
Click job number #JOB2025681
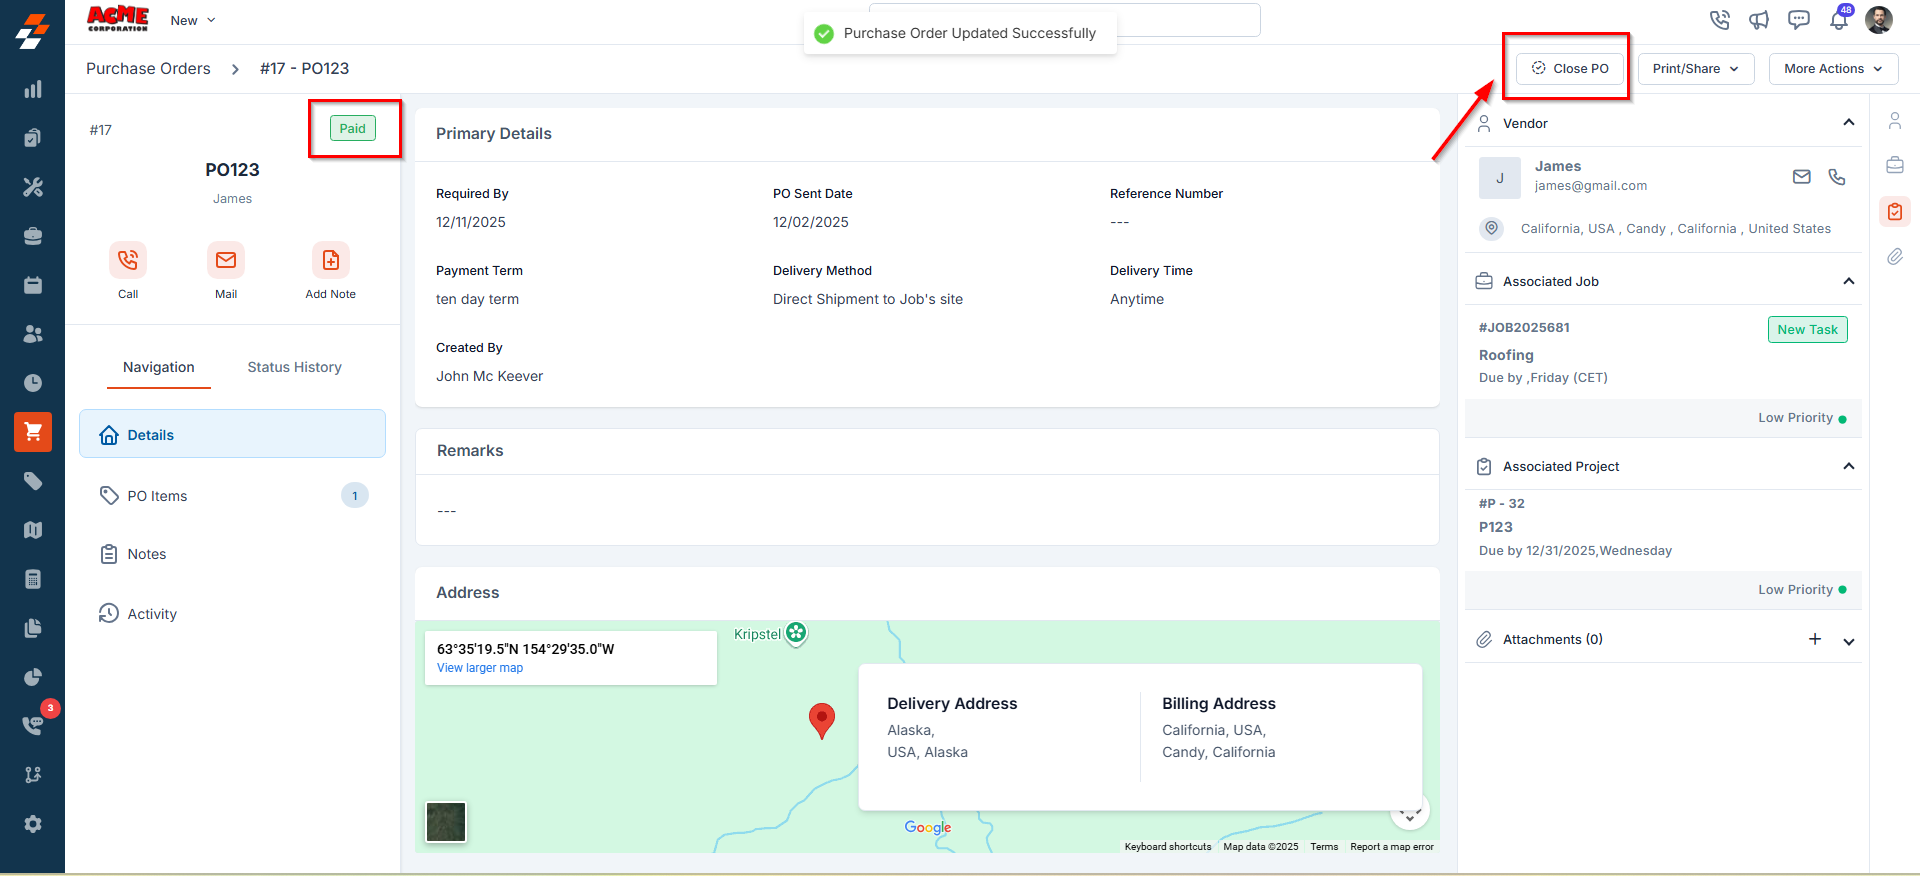1524,327
